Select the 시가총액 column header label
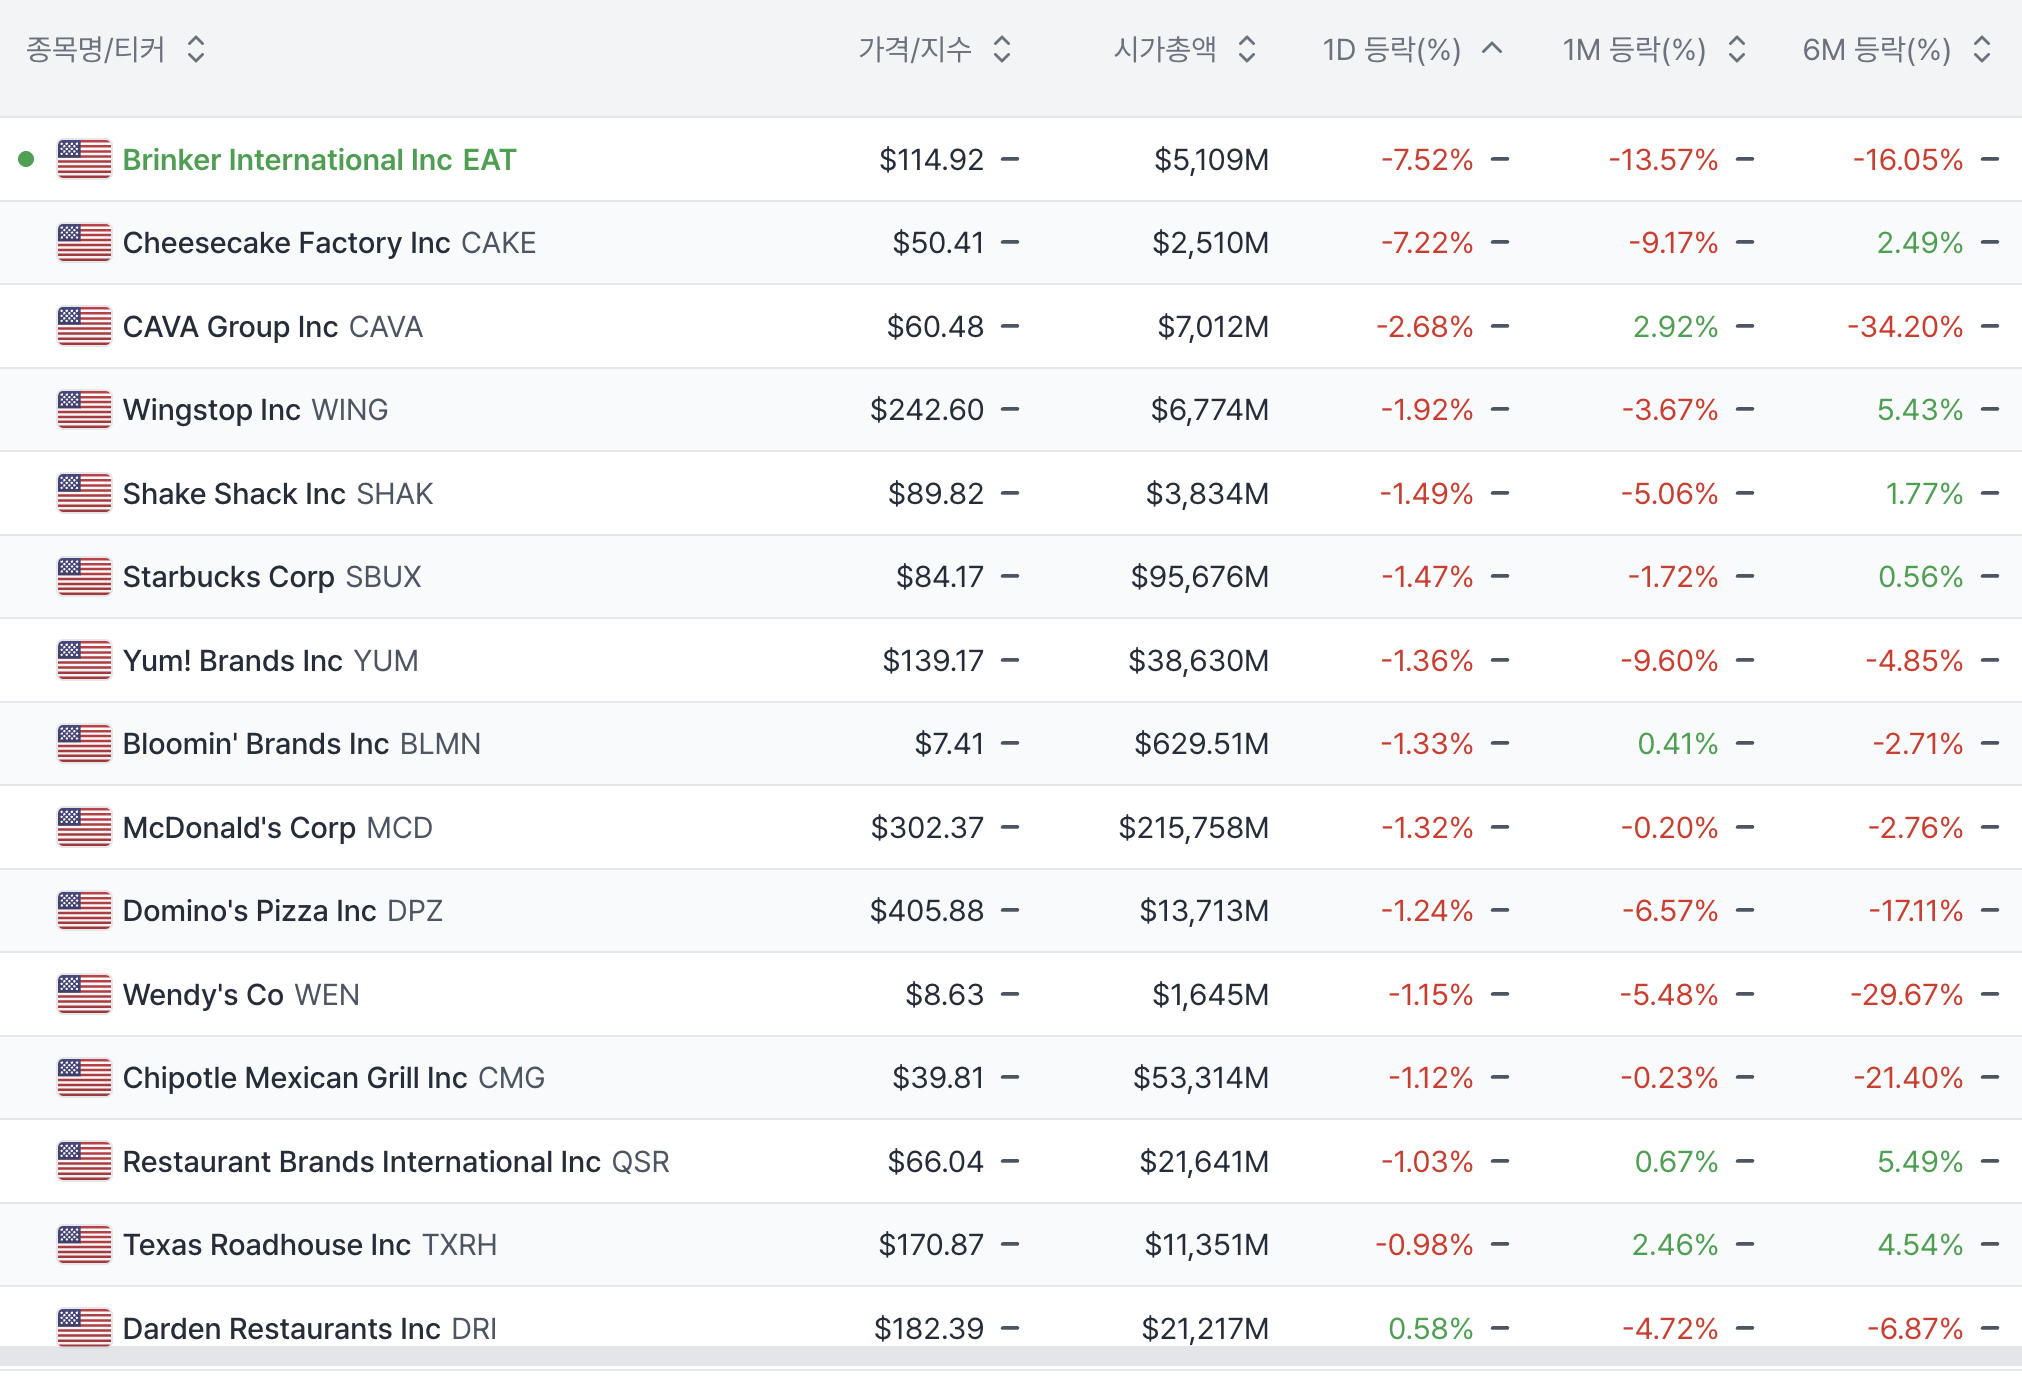 [1165, 49]
